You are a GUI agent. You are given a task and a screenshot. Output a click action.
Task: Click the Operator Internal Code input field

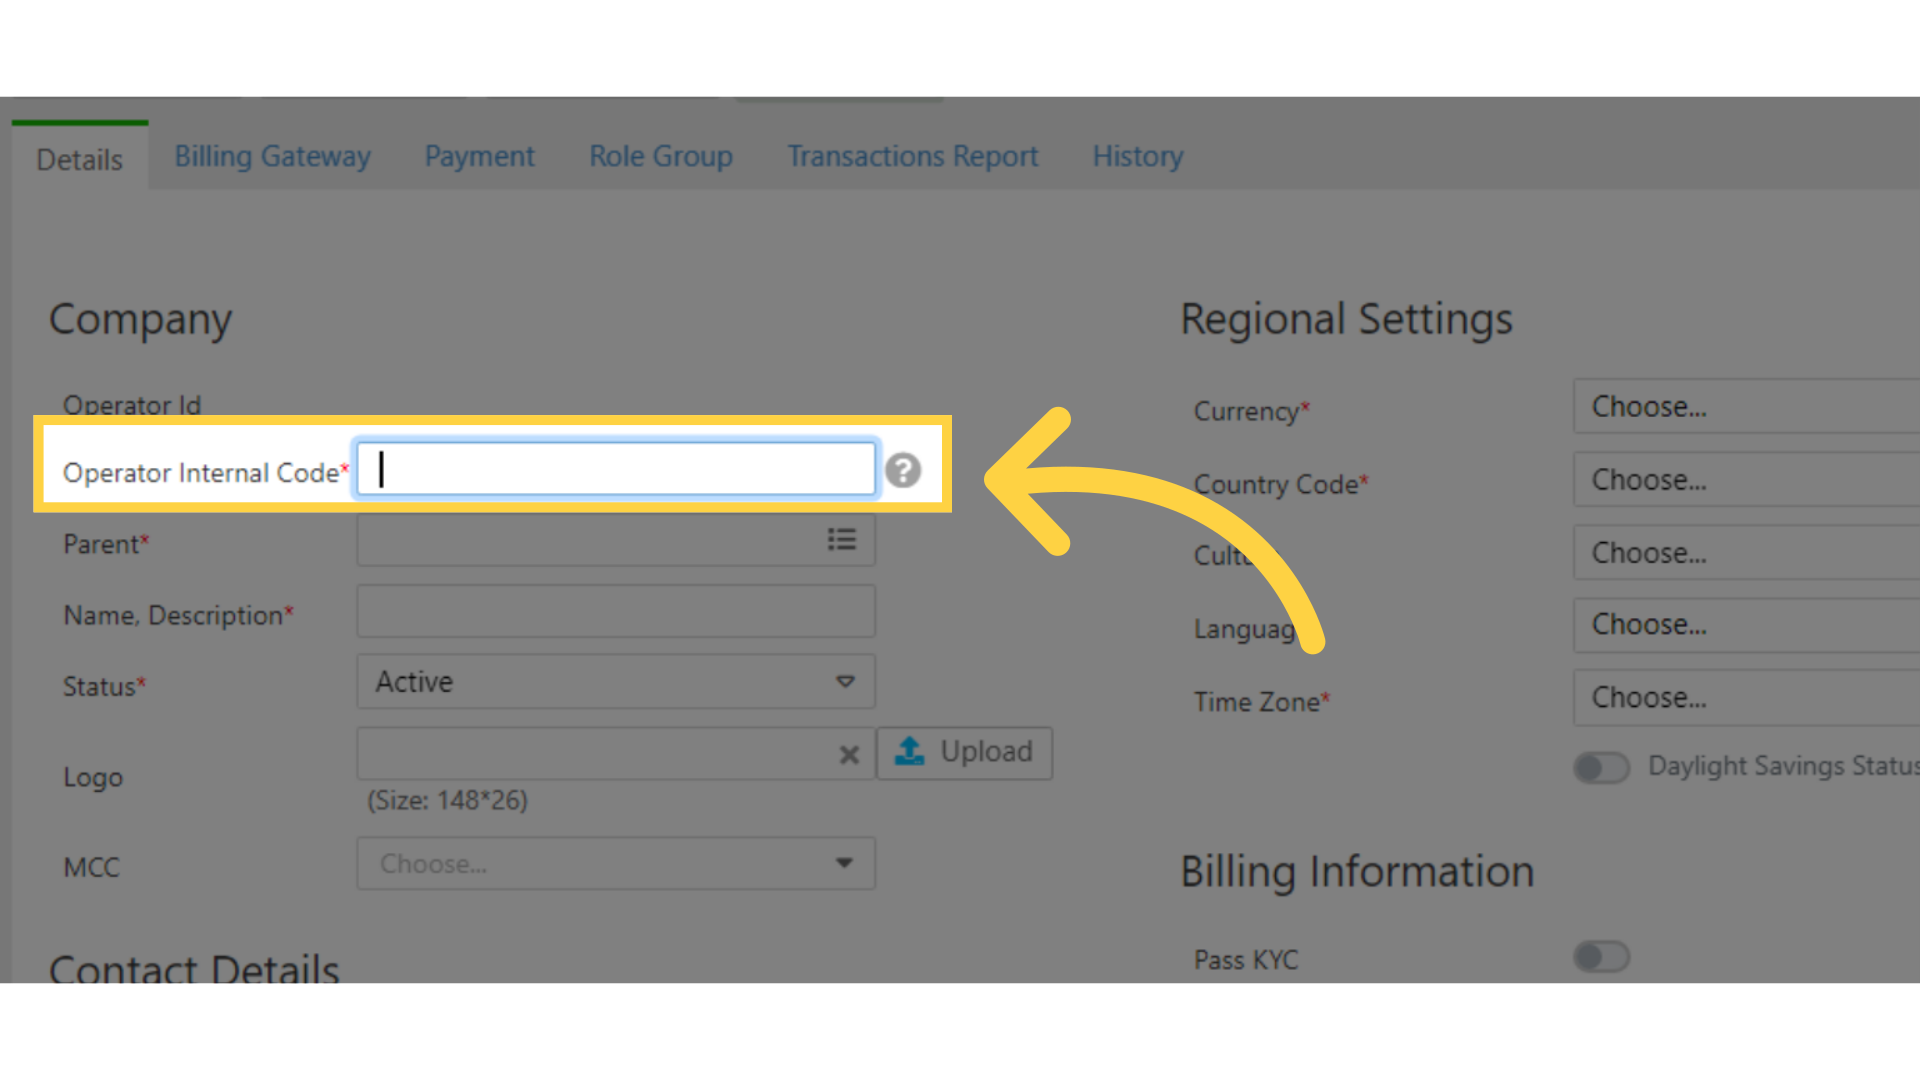coord(616,469)
